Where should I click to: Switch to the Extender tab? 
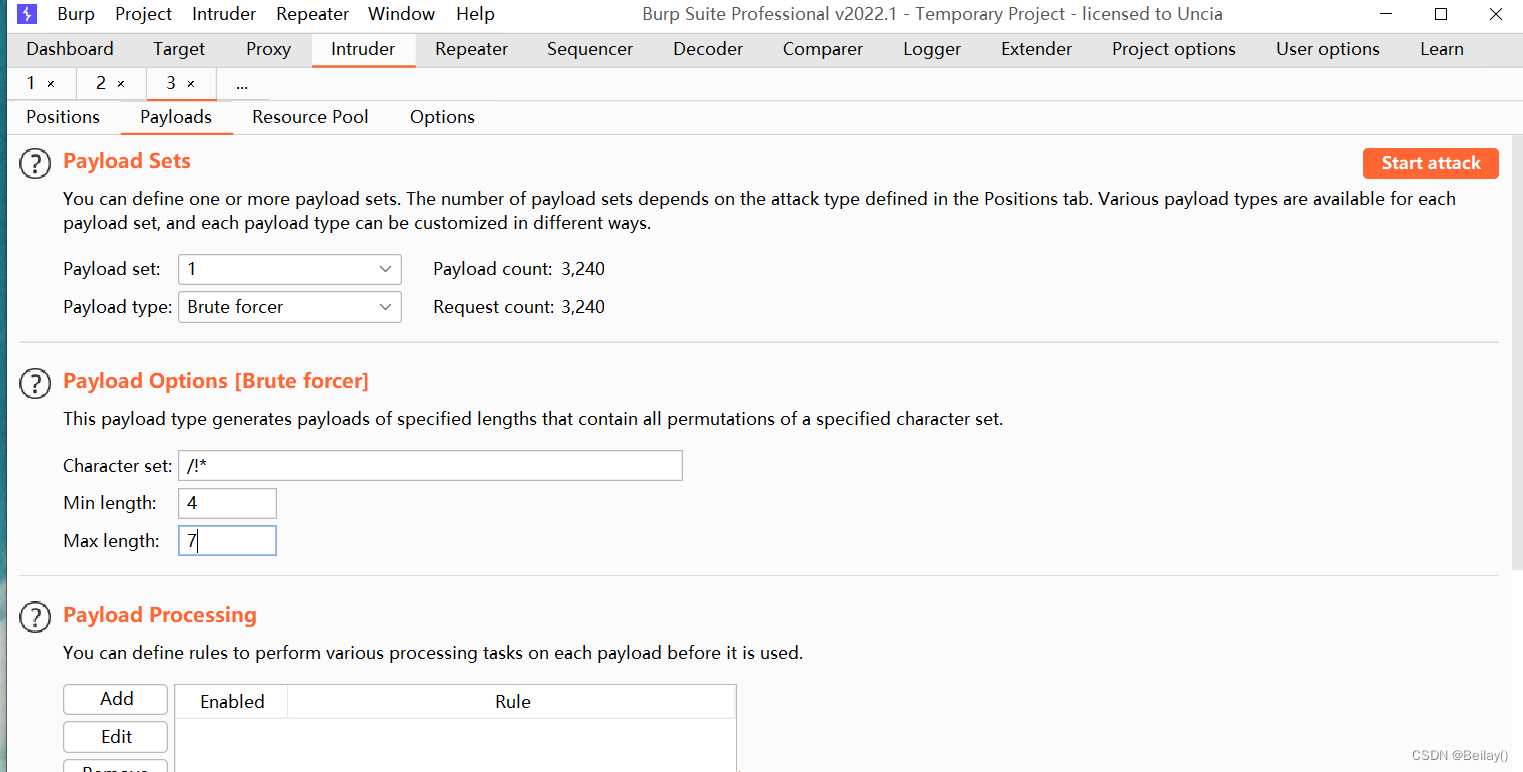click(x=1036, y=49)
